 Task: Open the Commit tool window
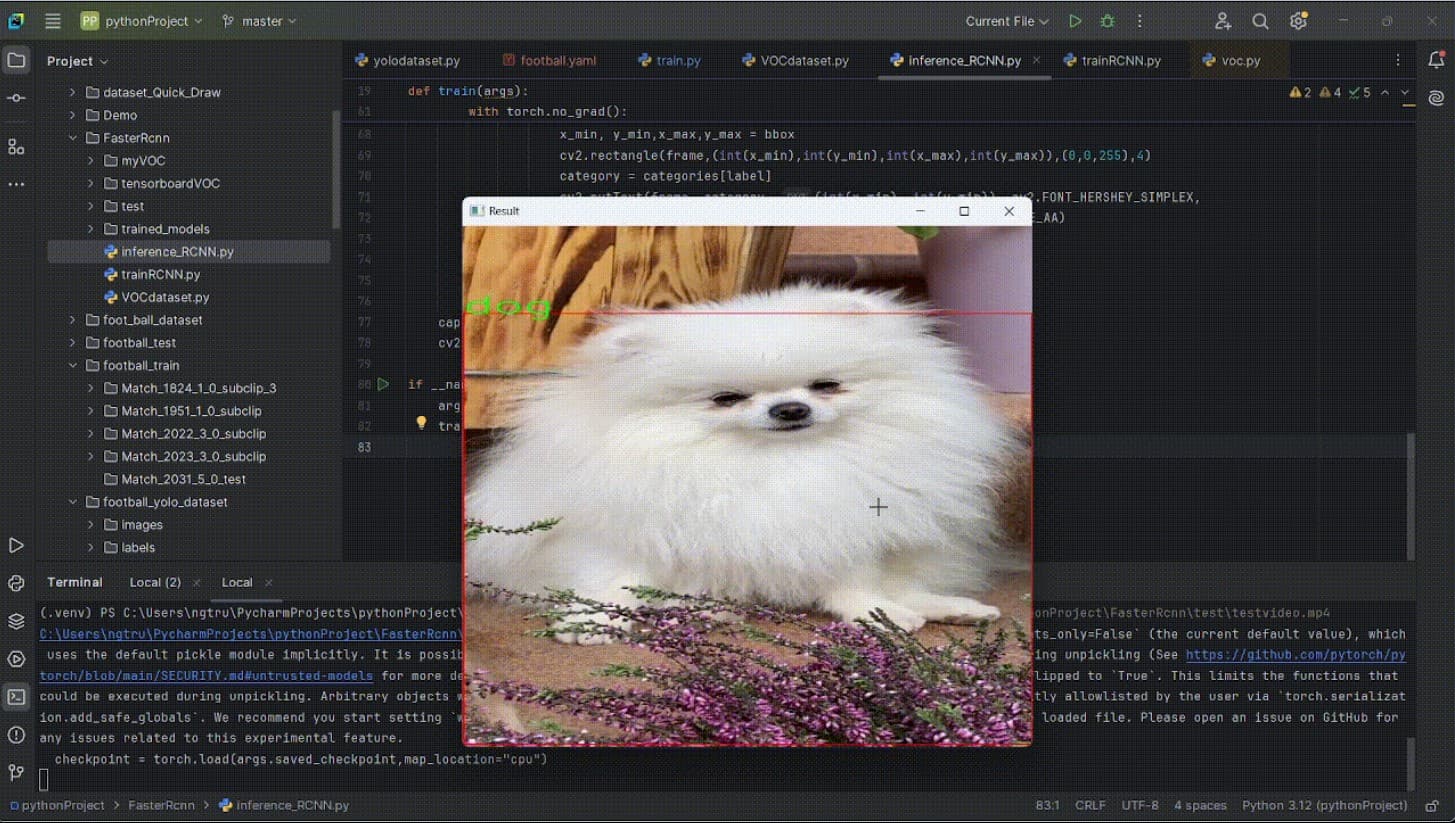tap(16, 98)
